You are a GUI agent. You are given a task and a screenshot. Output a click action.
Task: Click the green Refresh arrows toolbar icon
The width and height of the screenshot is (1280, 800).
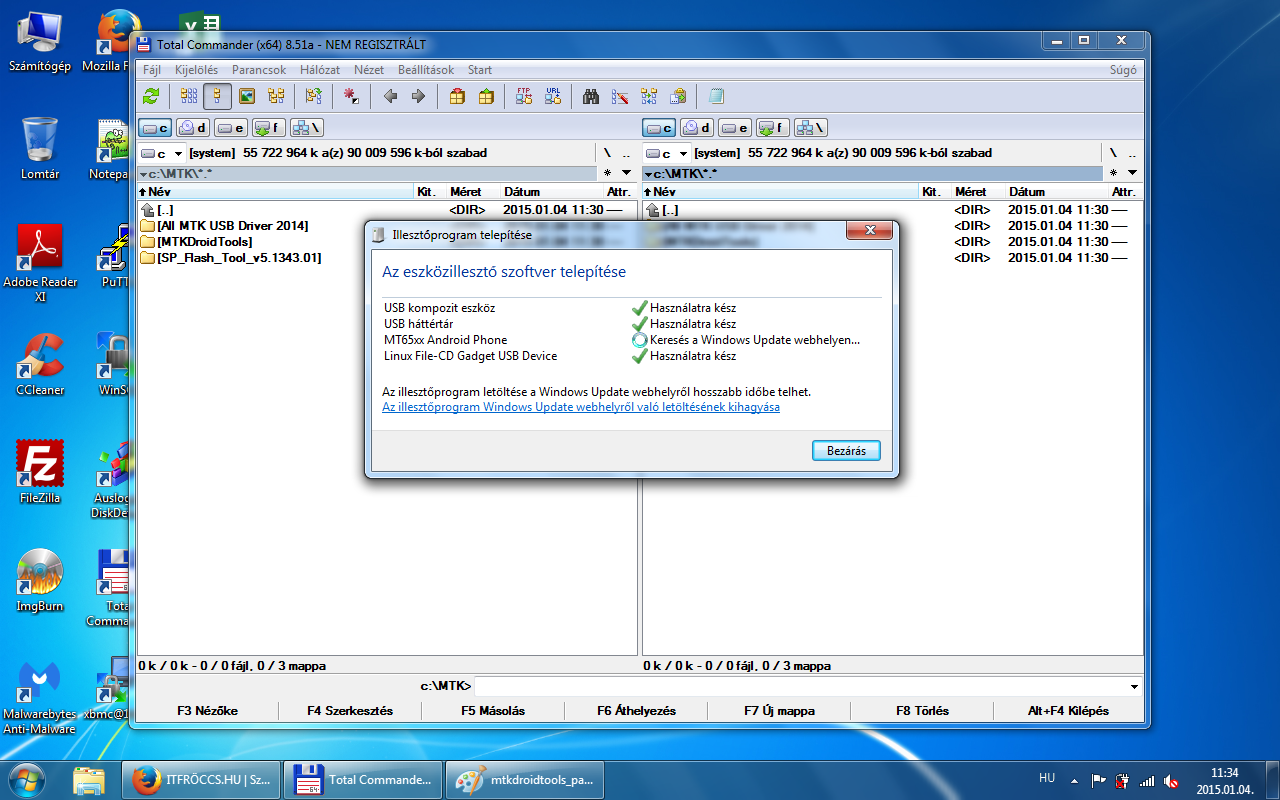pos(151,96)
